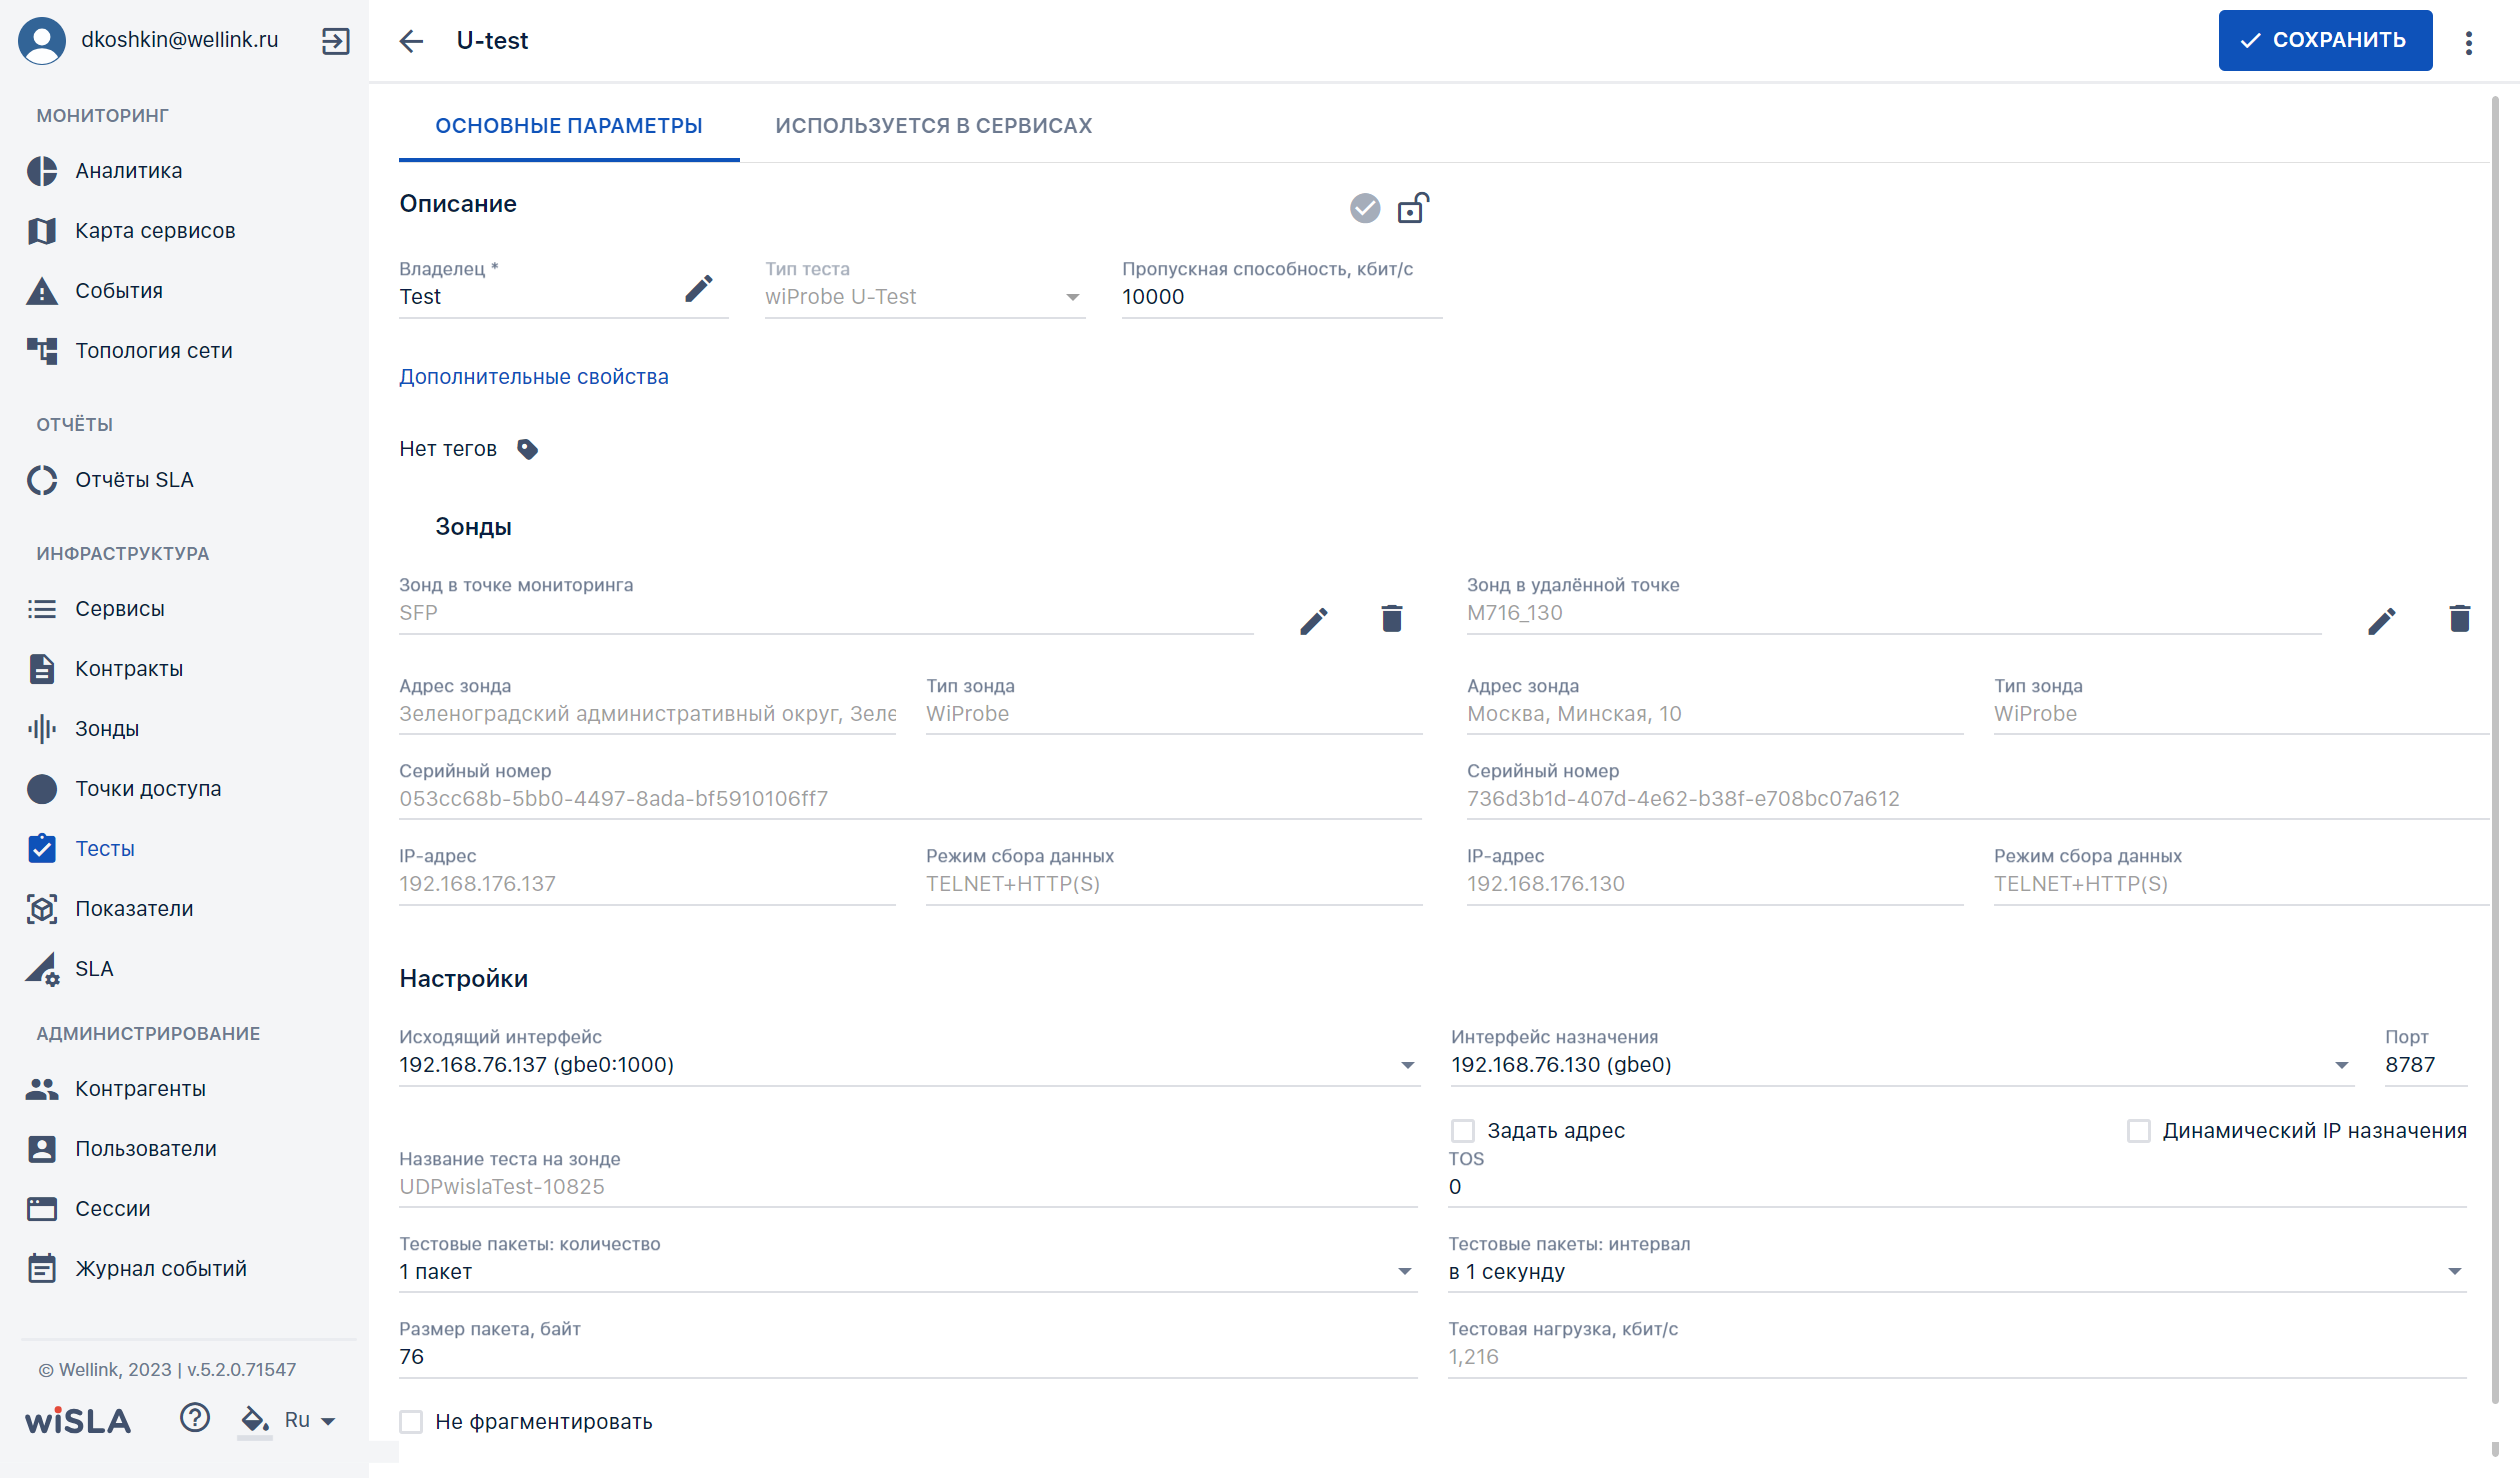Click the Пропускная способность input field
This screenshot has height=1479, width=2520.
(x=1282, y=297)
